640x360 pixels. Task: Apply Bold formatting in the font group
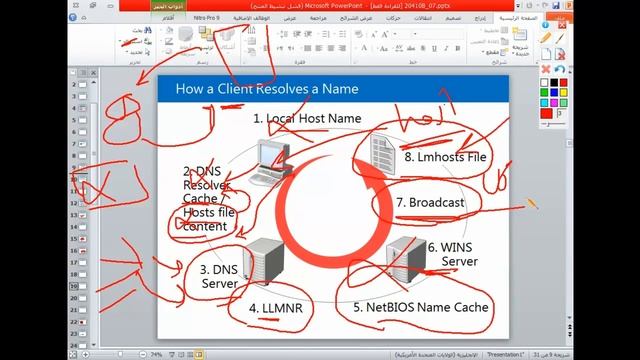pos(458,49)
